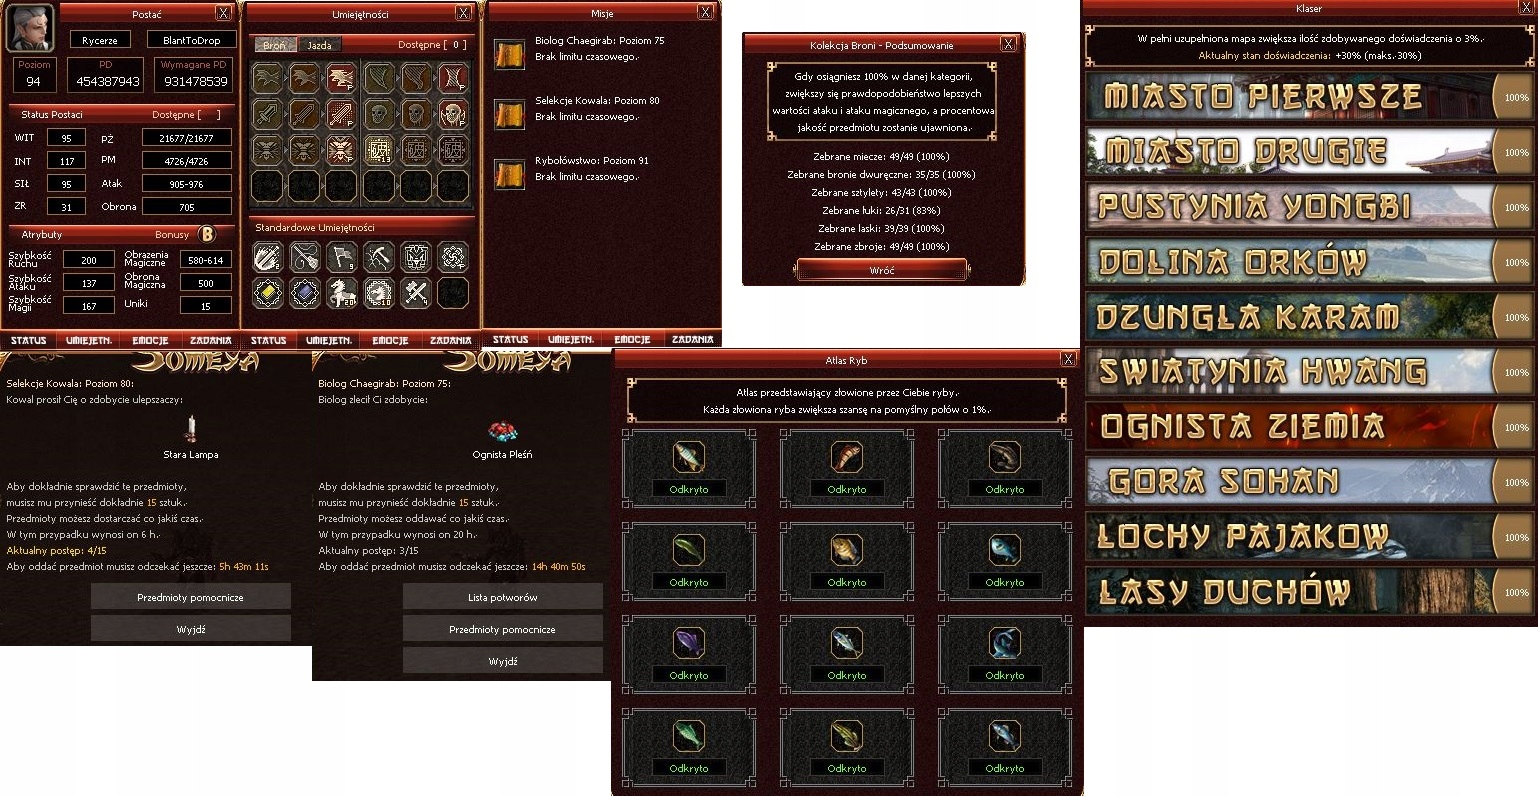Select the horse summon skill icon
This screenshot has height=796, width=1538.
[342, 292]
